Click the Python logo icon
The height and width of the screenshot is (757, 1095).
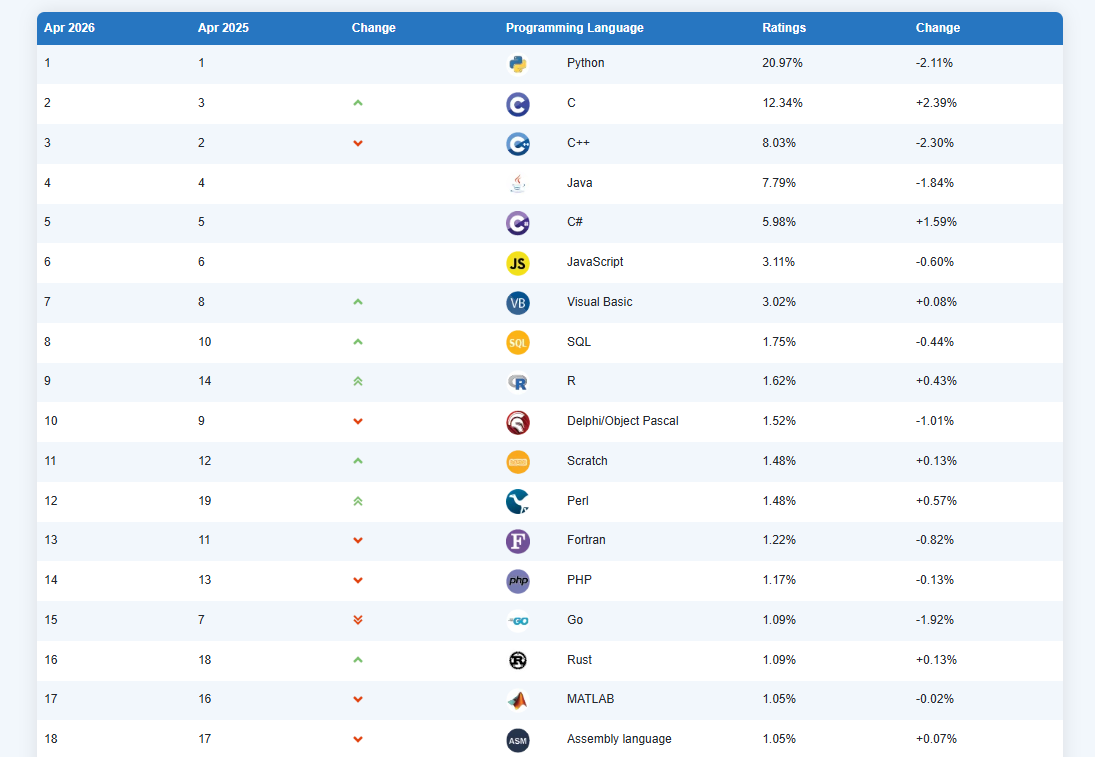tap(517, 63)
